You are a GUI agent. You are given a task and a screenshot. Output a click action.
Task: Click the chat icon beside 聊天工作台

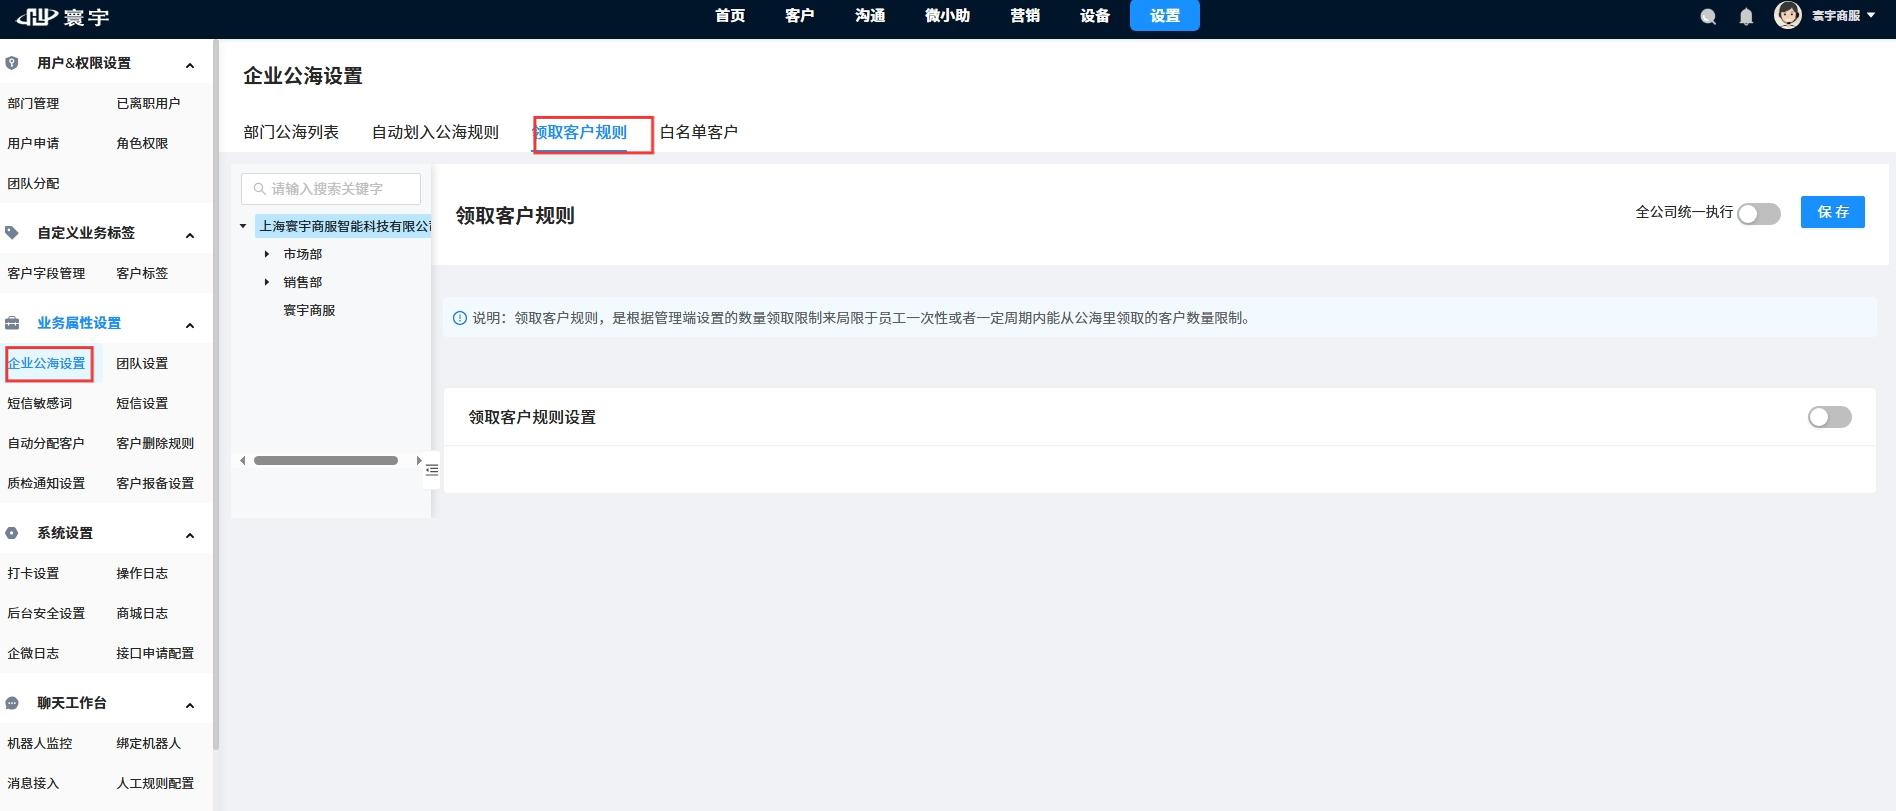pyautogui.click(x=12, y=703)
